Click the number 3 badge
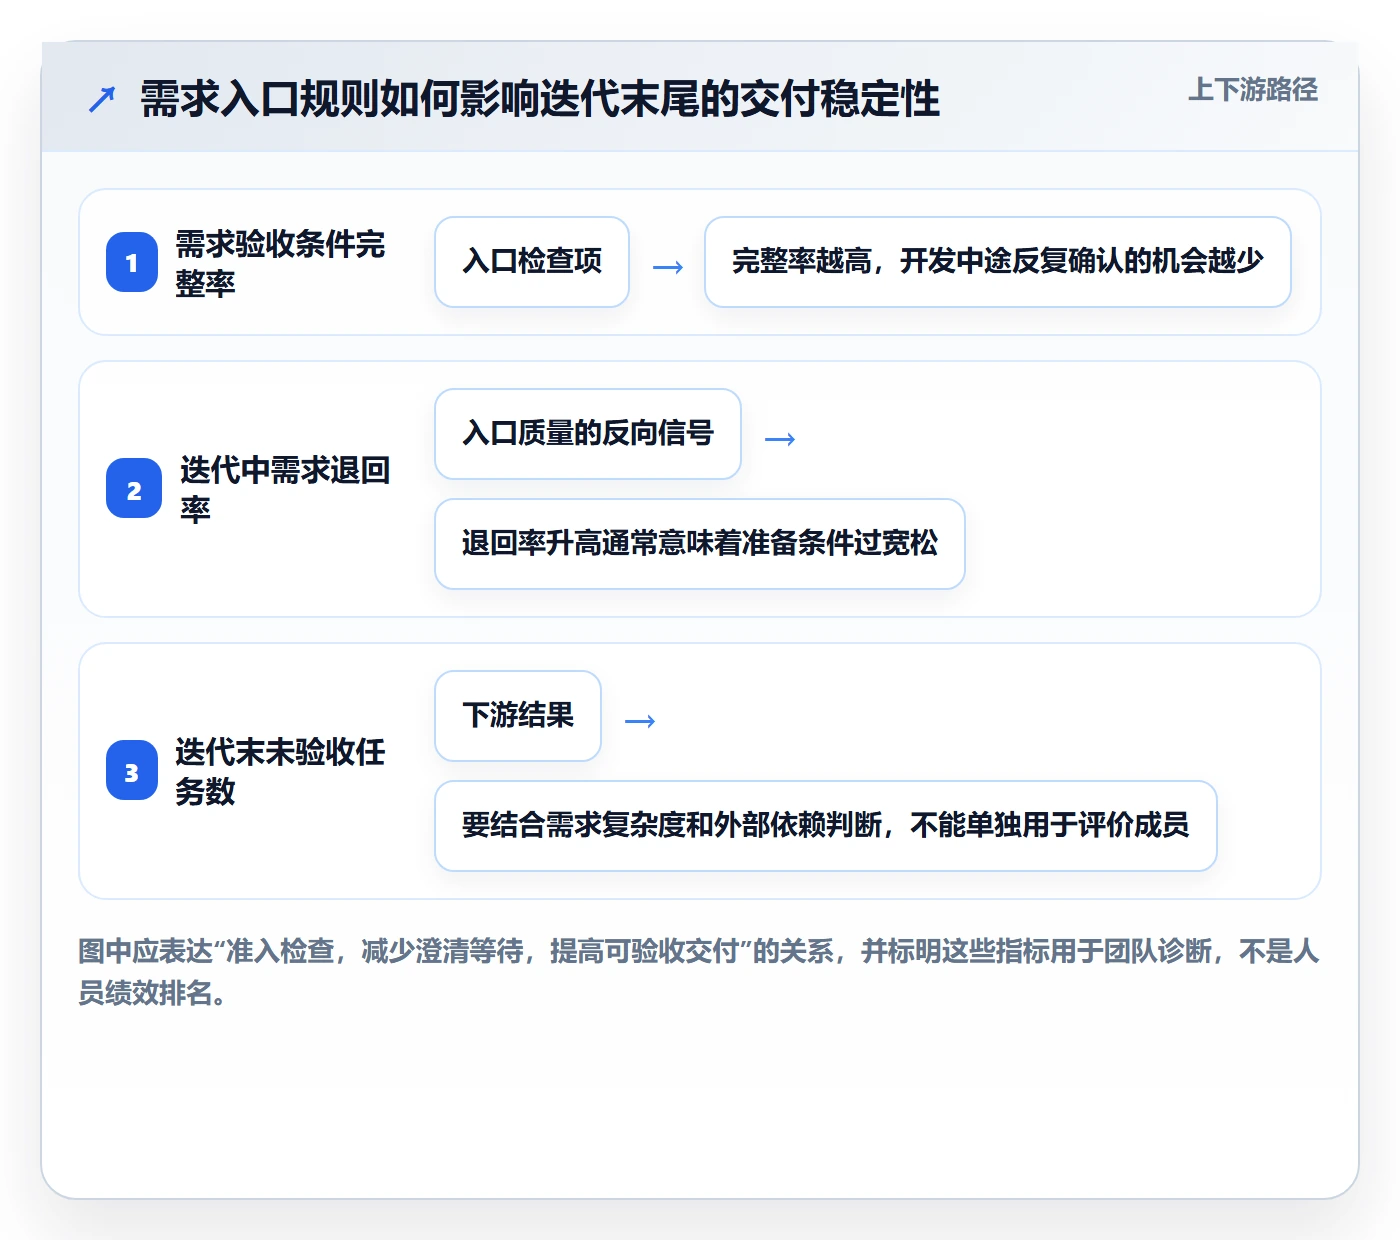 click(132, 770)
